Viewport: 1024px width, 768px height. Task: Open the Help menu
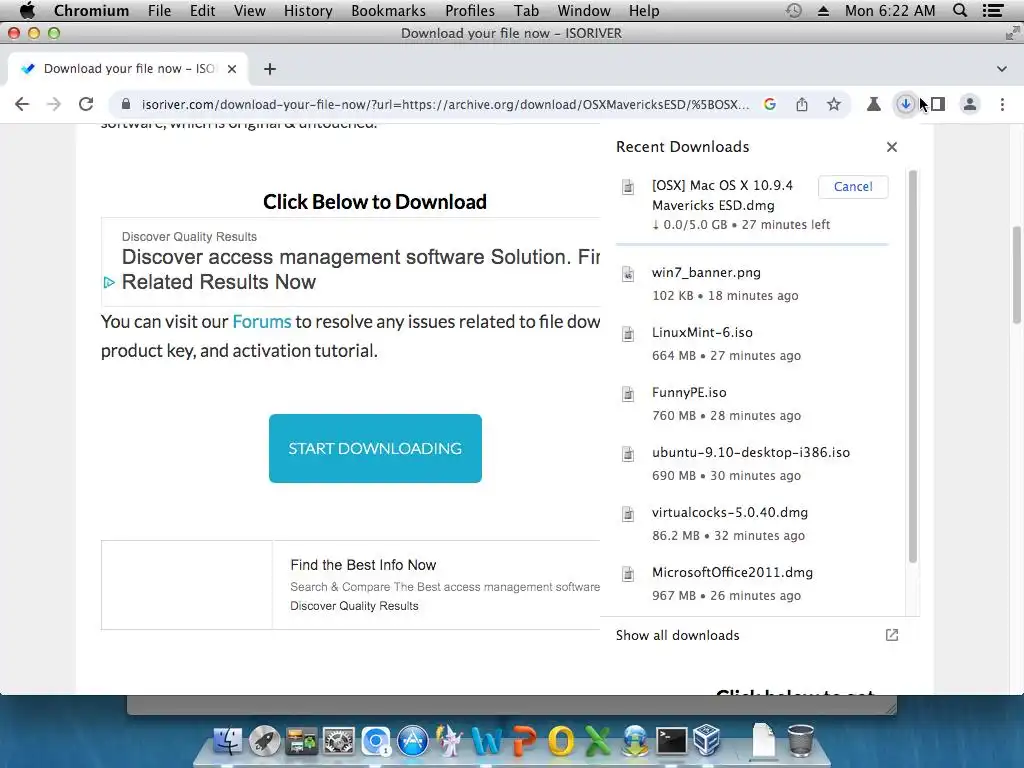tap(644, 11)
